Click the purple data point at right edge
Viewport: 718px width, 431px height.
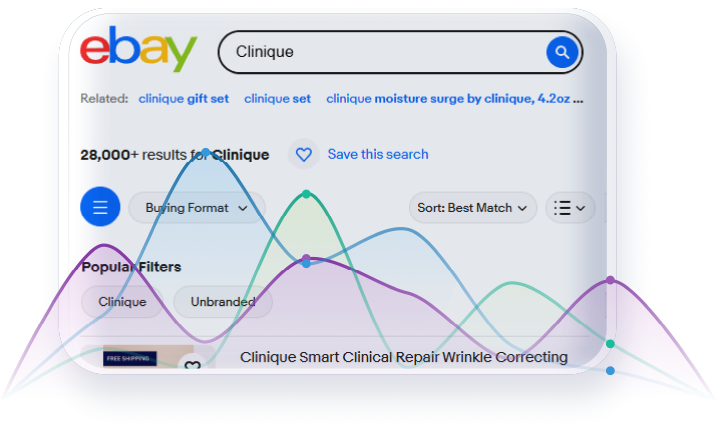point(610,280)
